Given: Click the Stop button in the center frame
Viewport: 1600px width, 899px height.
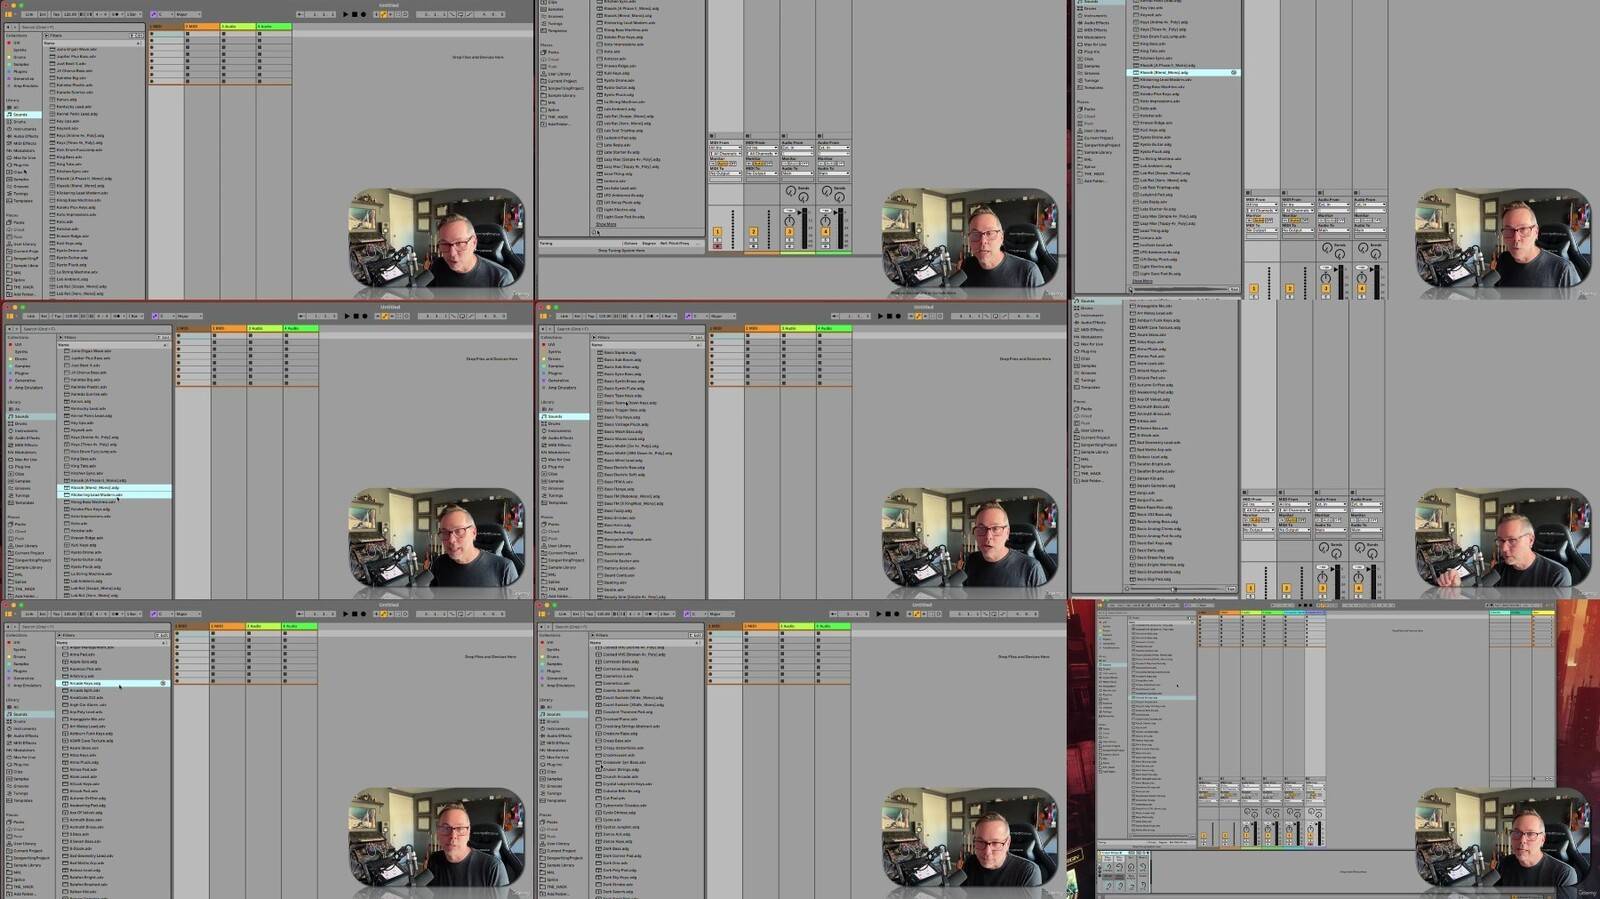Looking at the screenshot, I should pyautogui.click(x=888, y=316).
